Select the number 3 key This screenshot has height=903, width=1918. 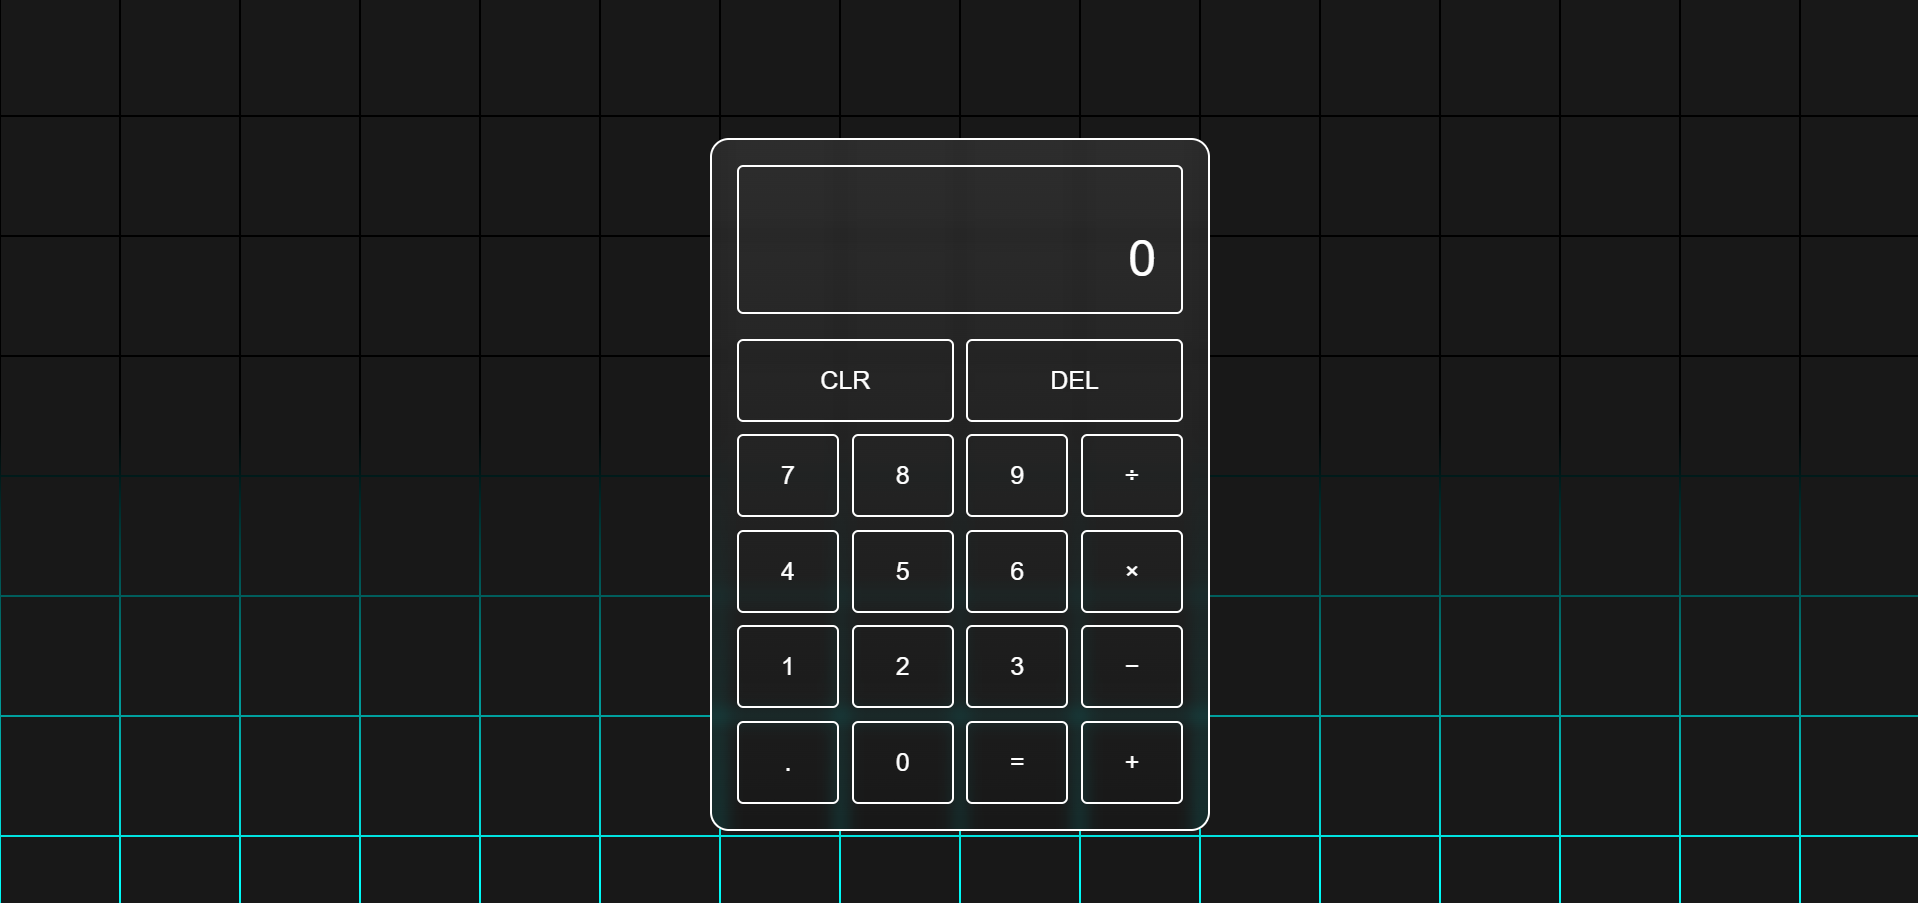pos(1017,666)
